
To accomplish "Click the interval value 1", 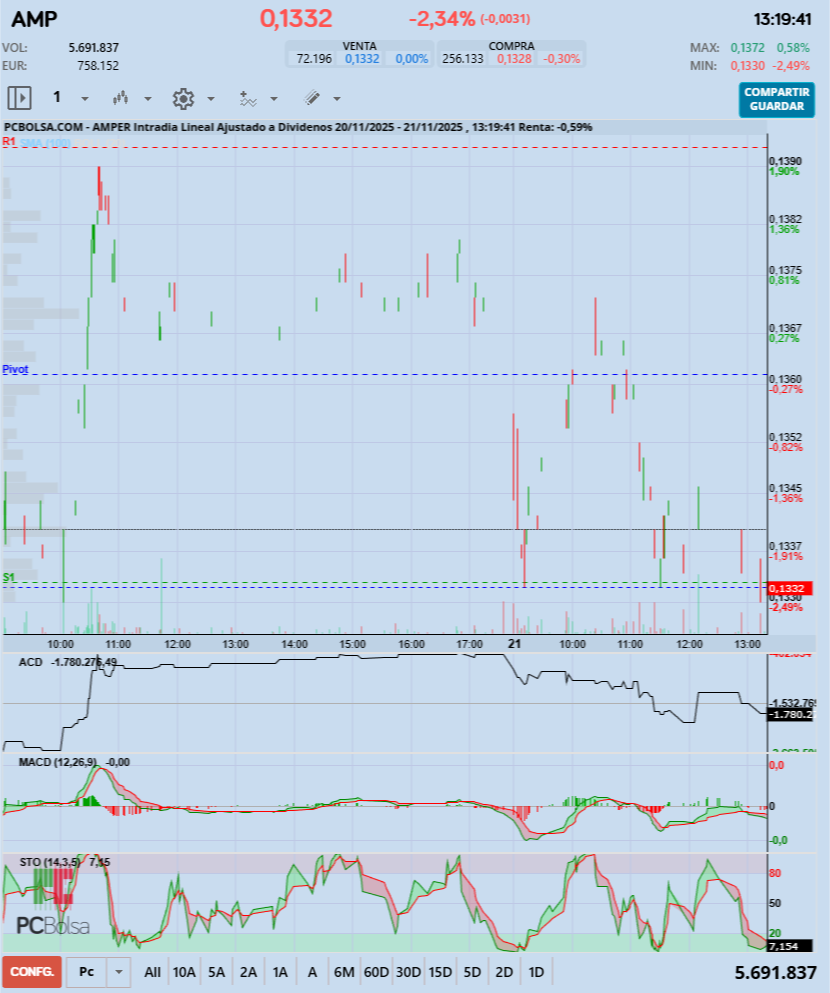I will (x=57, y=97).
